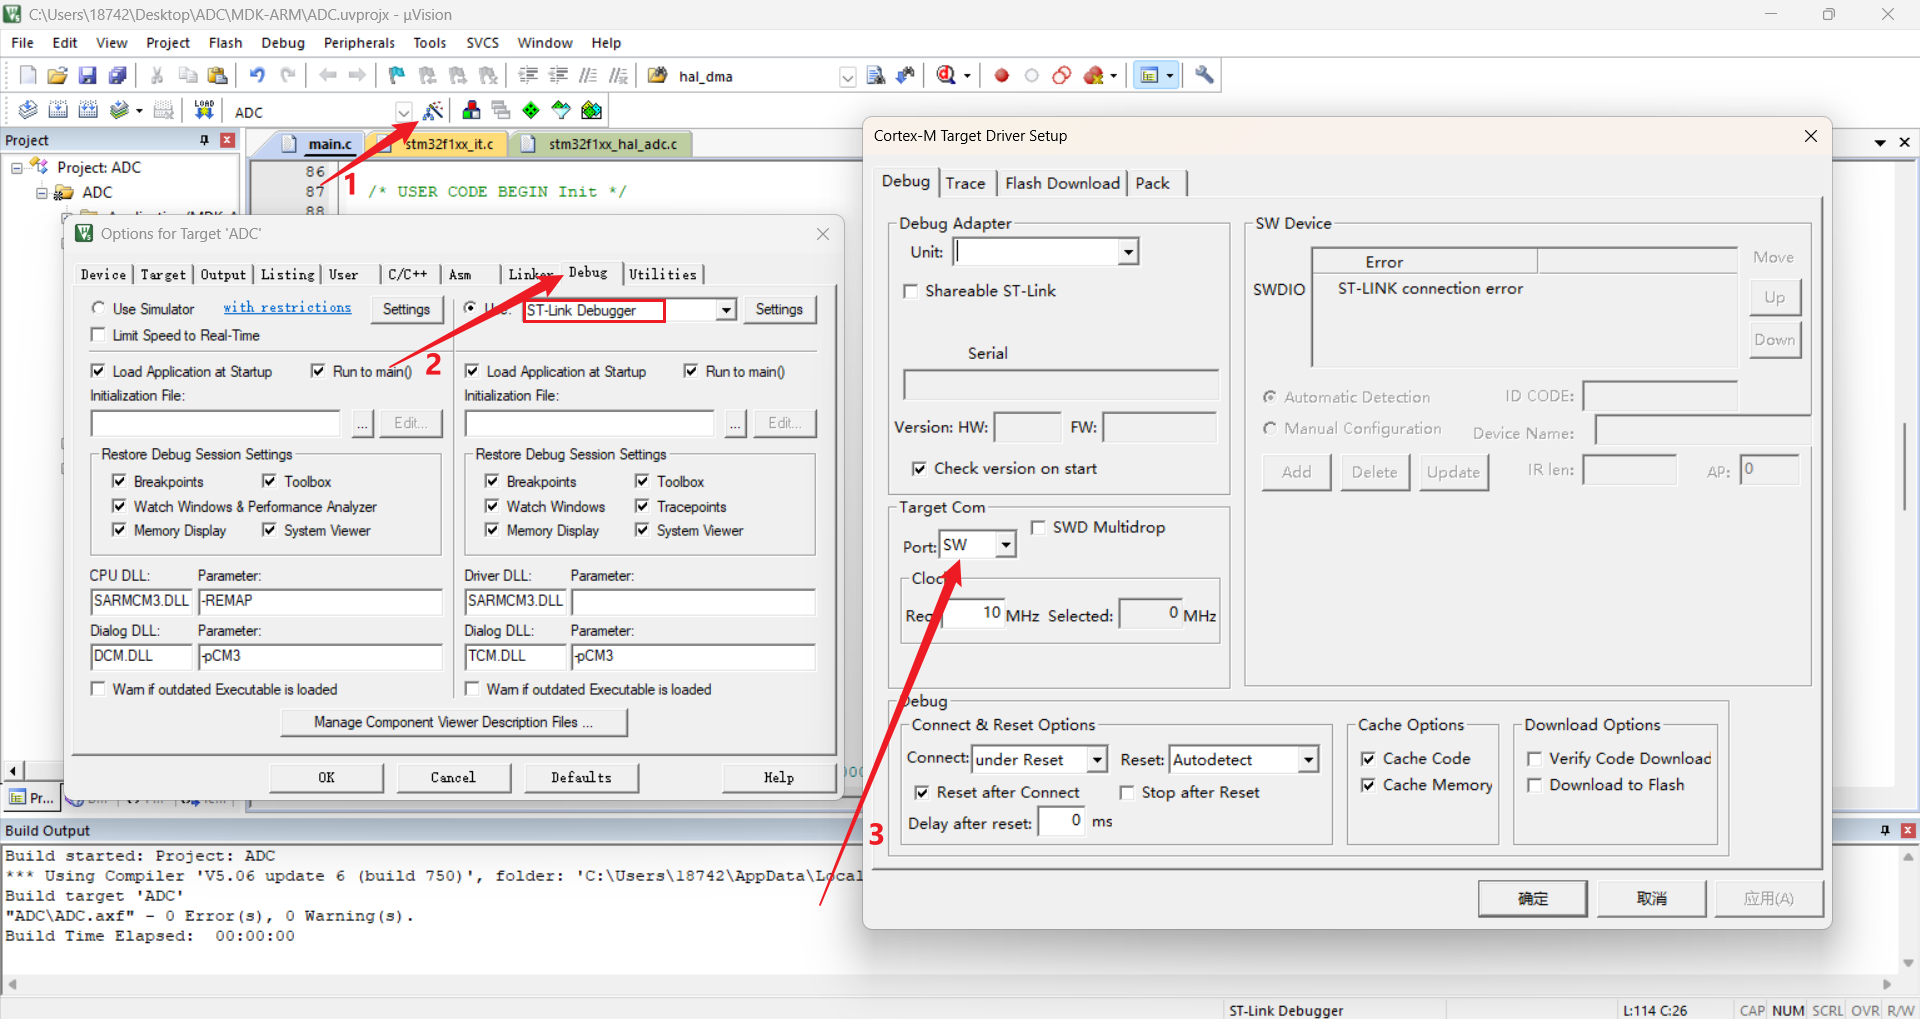Open the Connect under Reset dropdown
Viewport: 1920px width, 1019px height.
point(1097,760)
